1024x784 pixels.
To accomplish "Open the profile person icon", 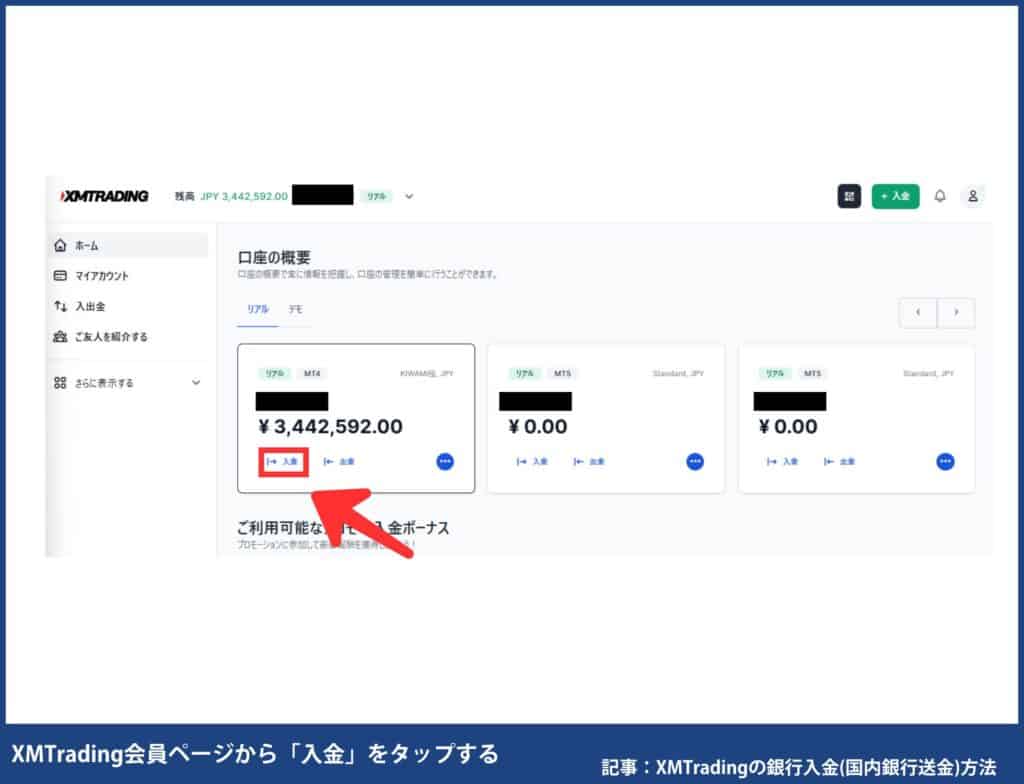I will 973,196.
